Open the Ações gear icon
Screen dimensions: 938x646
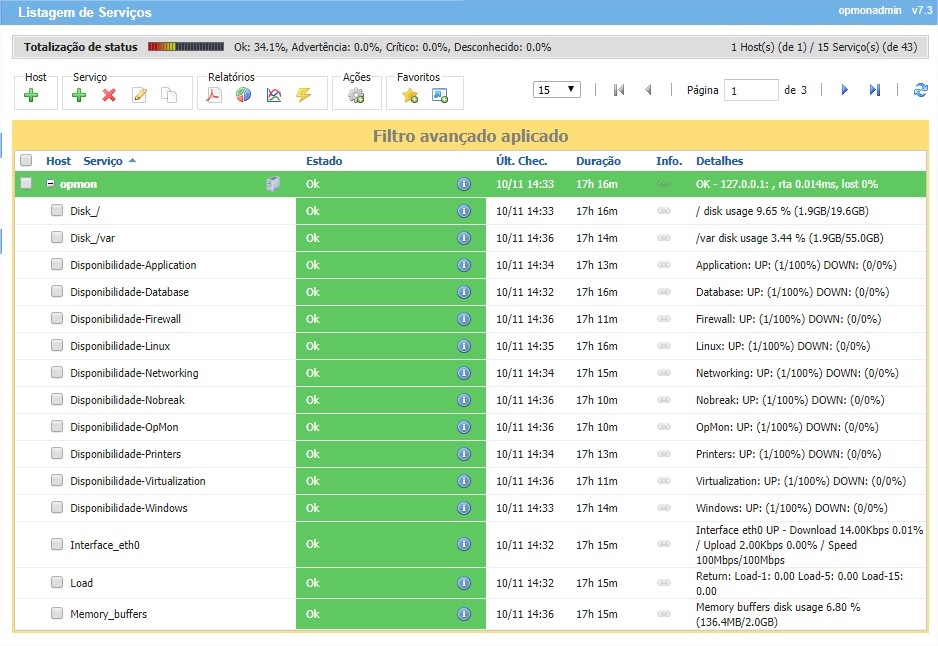[356, 95]
